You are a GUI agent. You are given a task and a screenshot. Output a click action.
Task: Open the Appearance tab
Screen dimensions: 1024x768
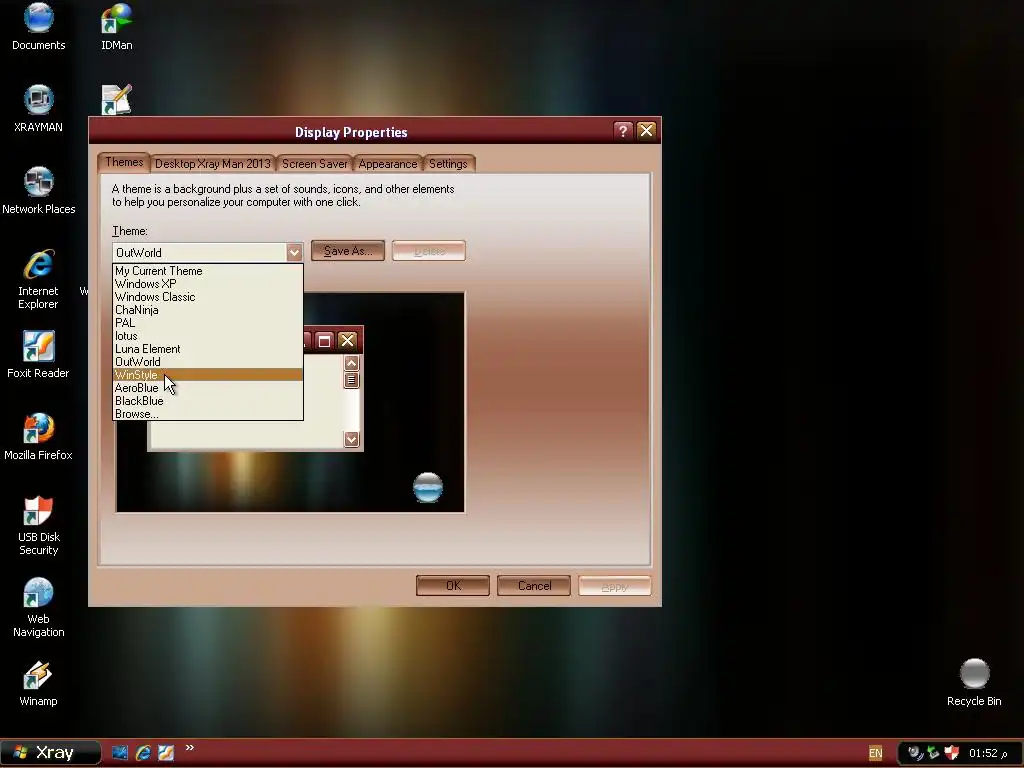point(388,164)
